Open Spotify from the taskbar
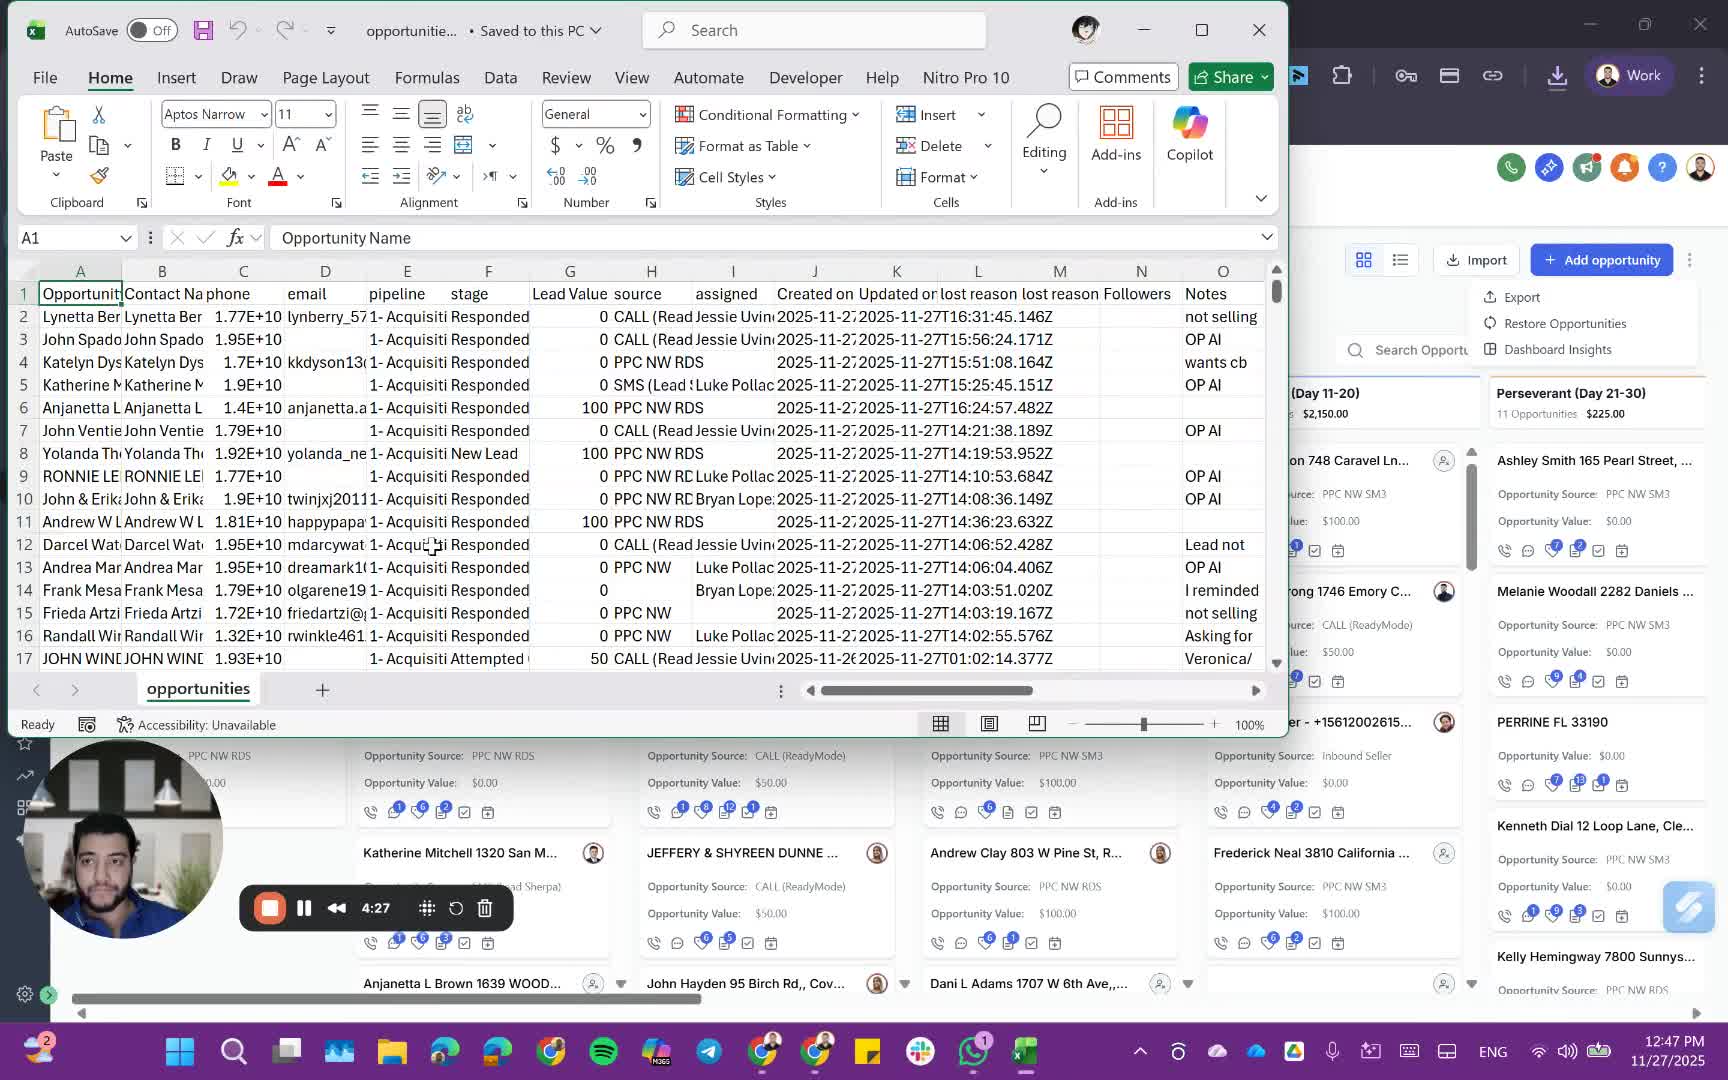The height and width of the screenshot is (1080, 1728). coord(604,1051)
